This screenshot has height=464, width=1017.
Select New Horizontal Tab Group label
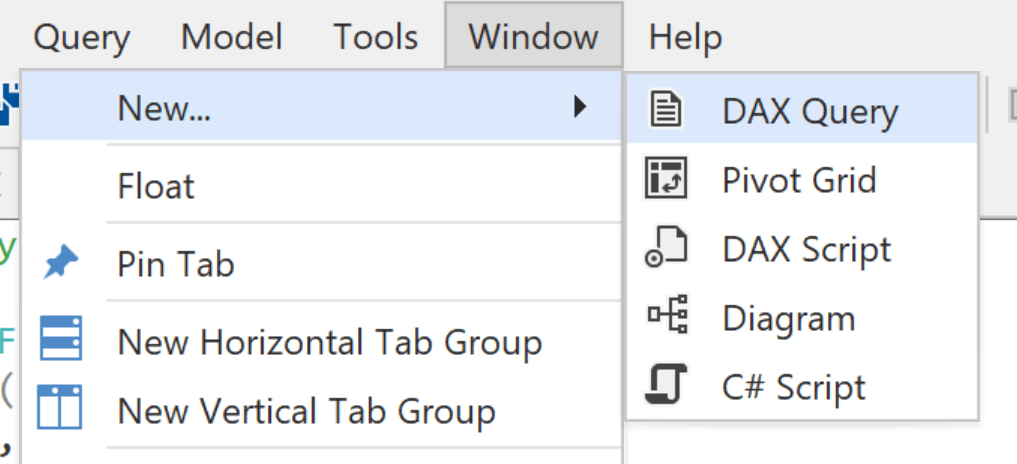pos(329,341)
